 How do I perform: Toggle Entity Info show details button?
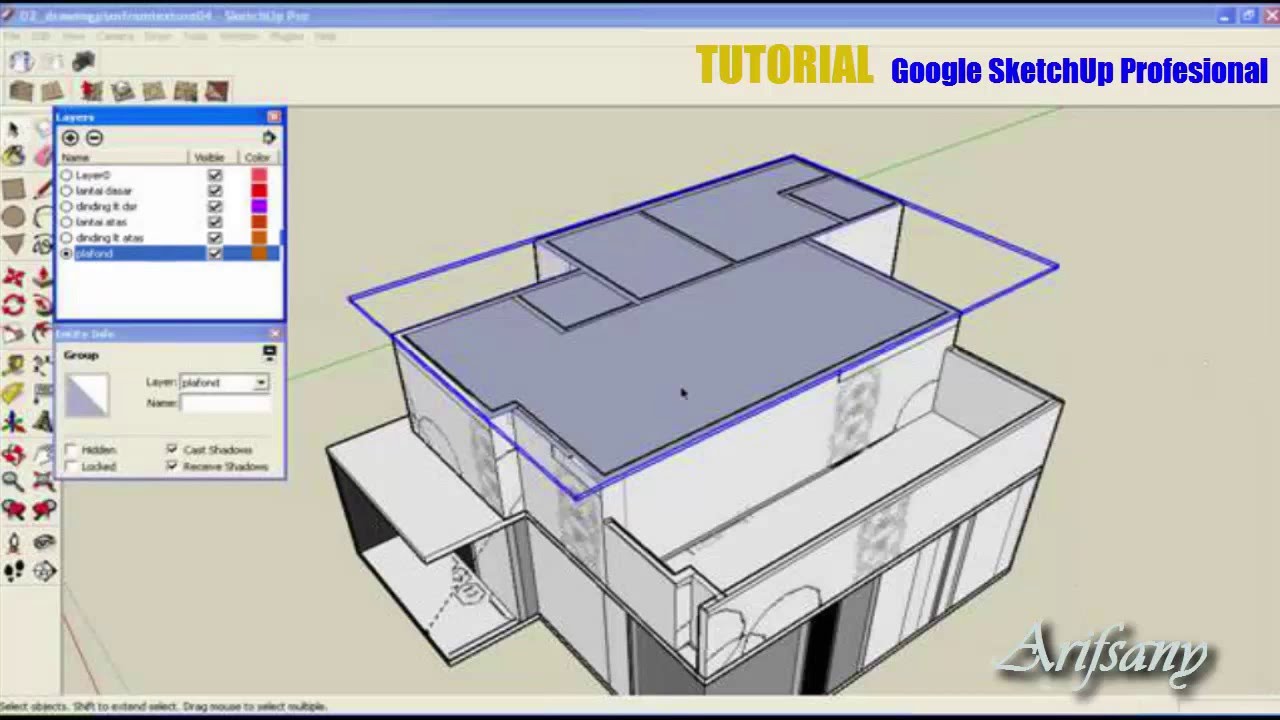269,353
